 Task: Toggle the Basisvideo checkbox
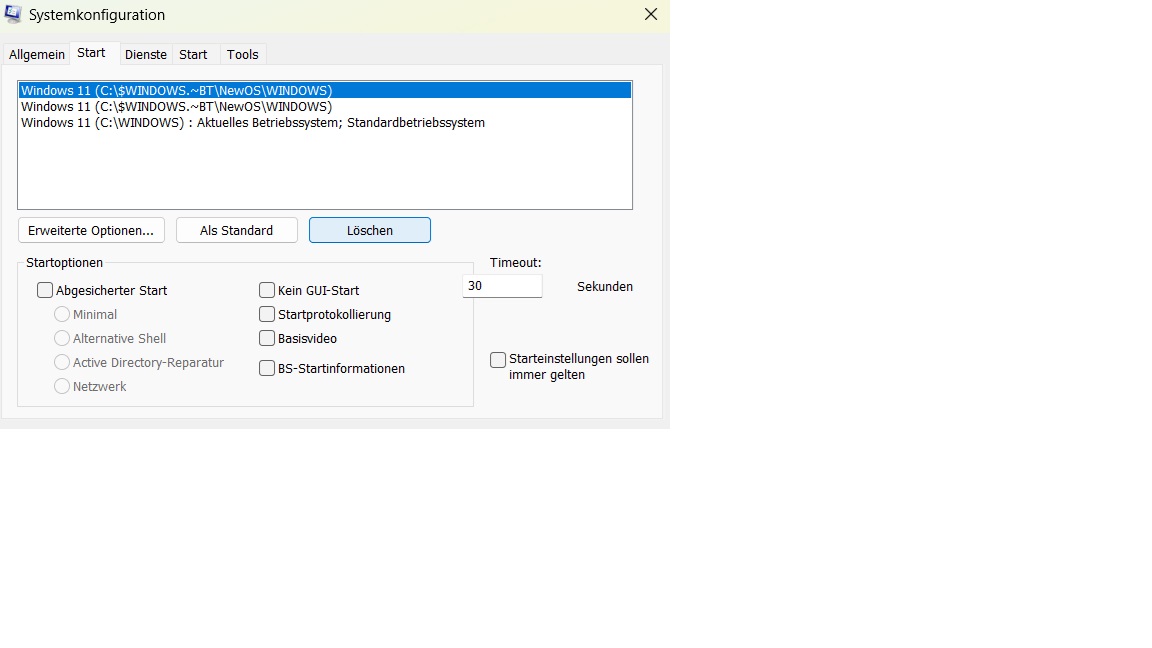267,339
